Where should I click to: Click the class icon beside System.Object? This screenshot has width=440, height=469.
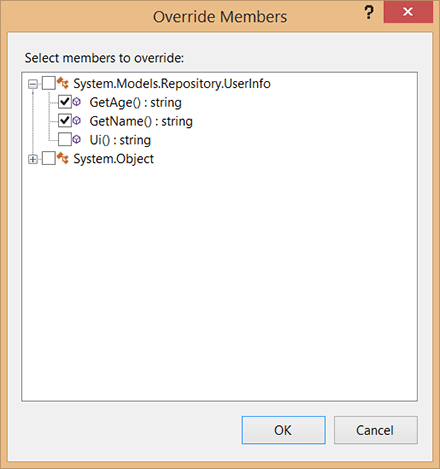pos(63,158)
